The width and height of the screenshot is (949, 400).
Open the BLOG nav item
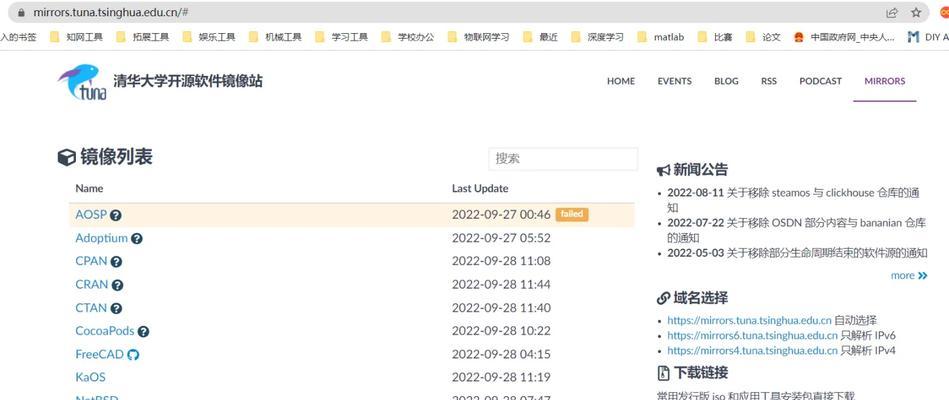click(726, 81)
